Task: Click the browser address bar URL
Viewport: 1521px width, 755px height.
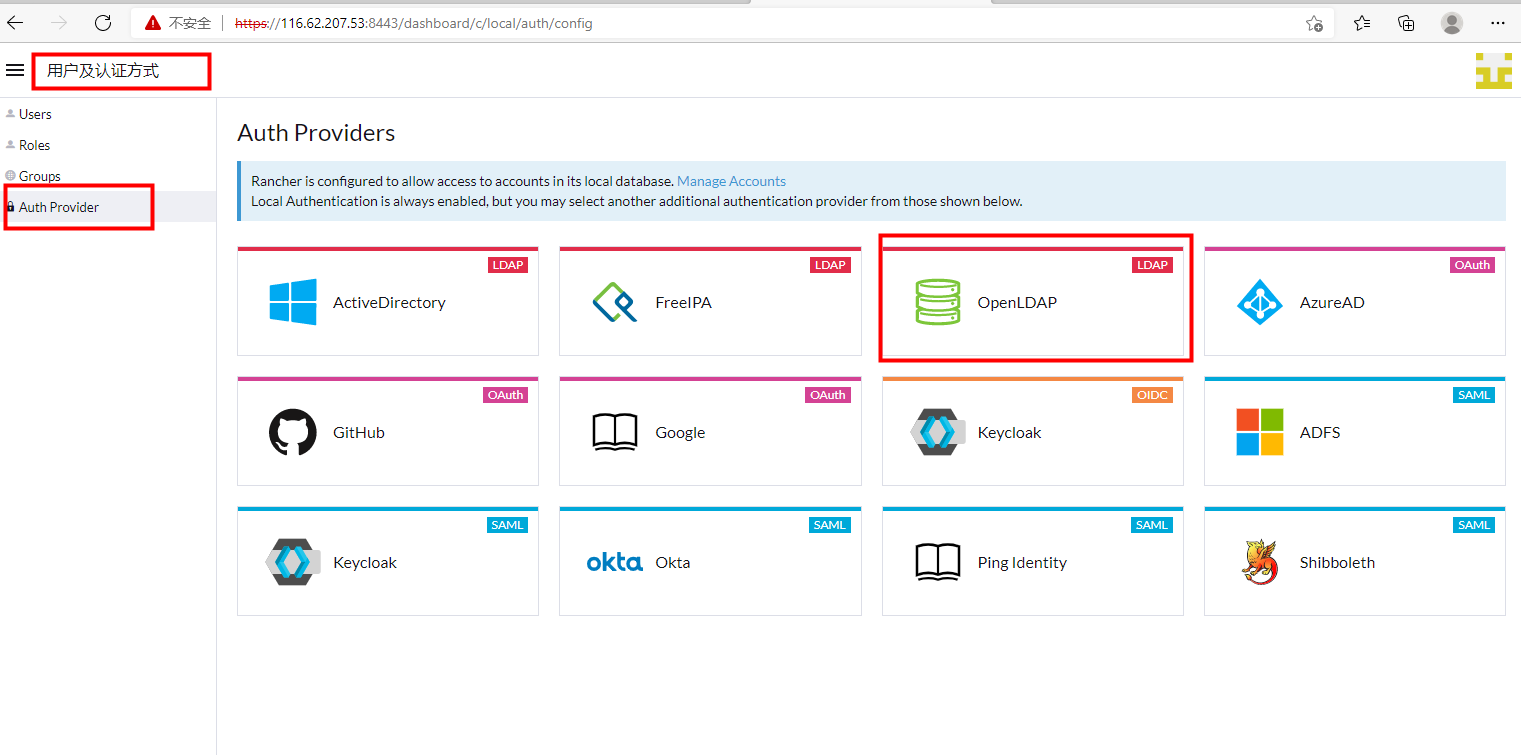Action: [413, 23]
